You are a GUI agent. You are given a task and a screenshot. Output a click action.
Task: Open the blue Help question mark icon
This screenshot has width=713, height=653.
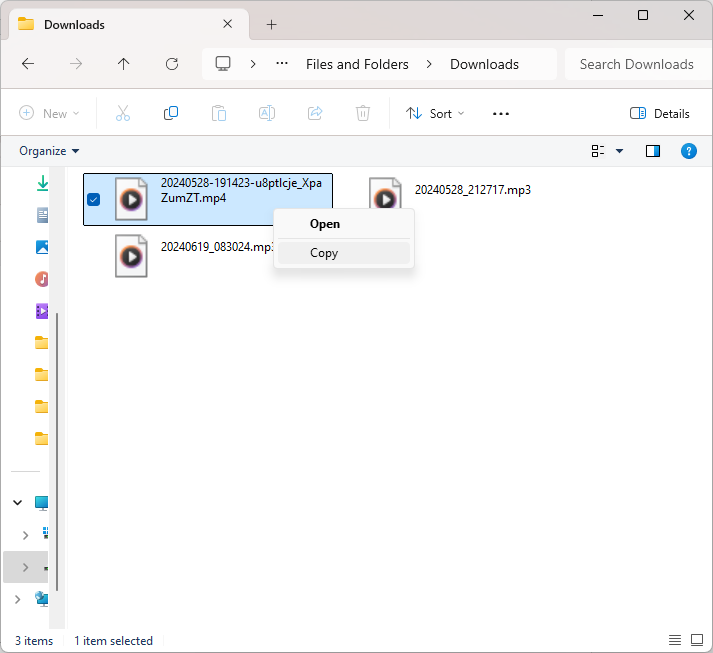point(688,151)
